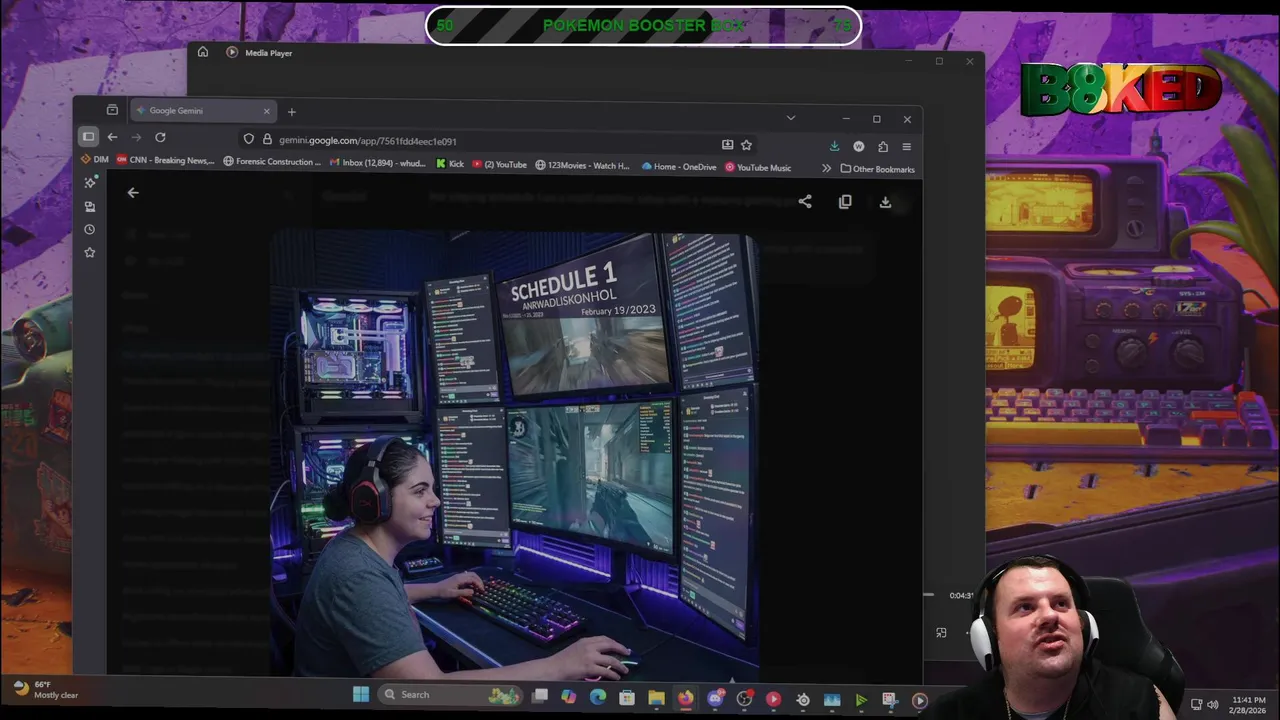The width and height of the screenshot is (1280, 720).
Task: Open the YouTube Music bookmark
Action: tap(758, 168)
